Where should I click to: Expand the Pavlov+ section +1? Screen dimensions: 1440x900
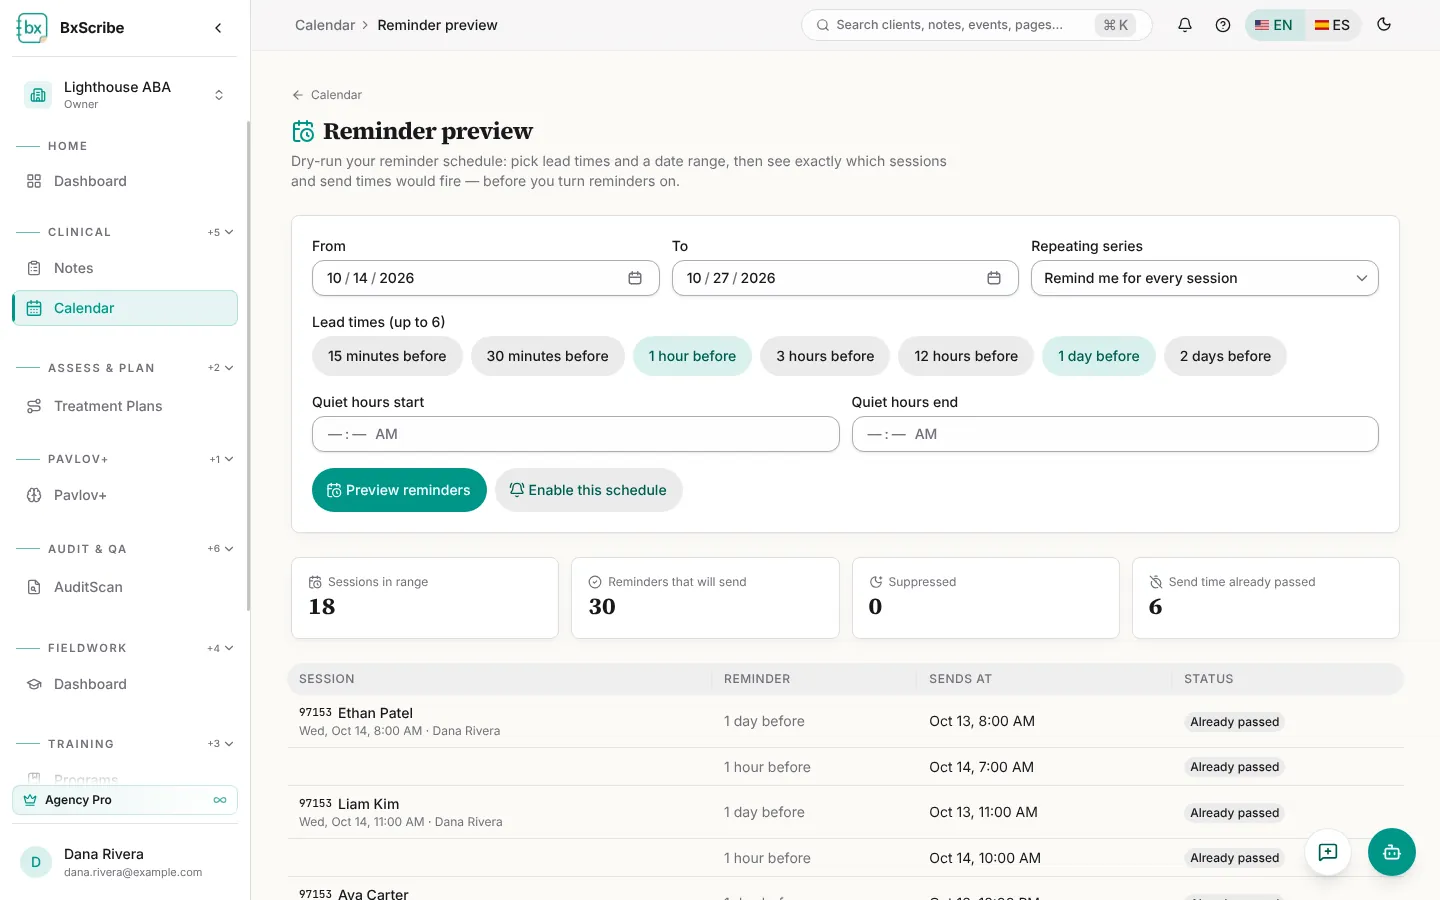221,459
